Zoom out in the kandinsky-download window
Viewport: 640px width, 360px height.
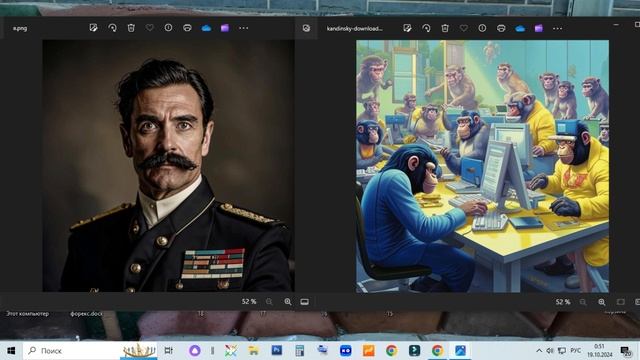pos(583,302)
